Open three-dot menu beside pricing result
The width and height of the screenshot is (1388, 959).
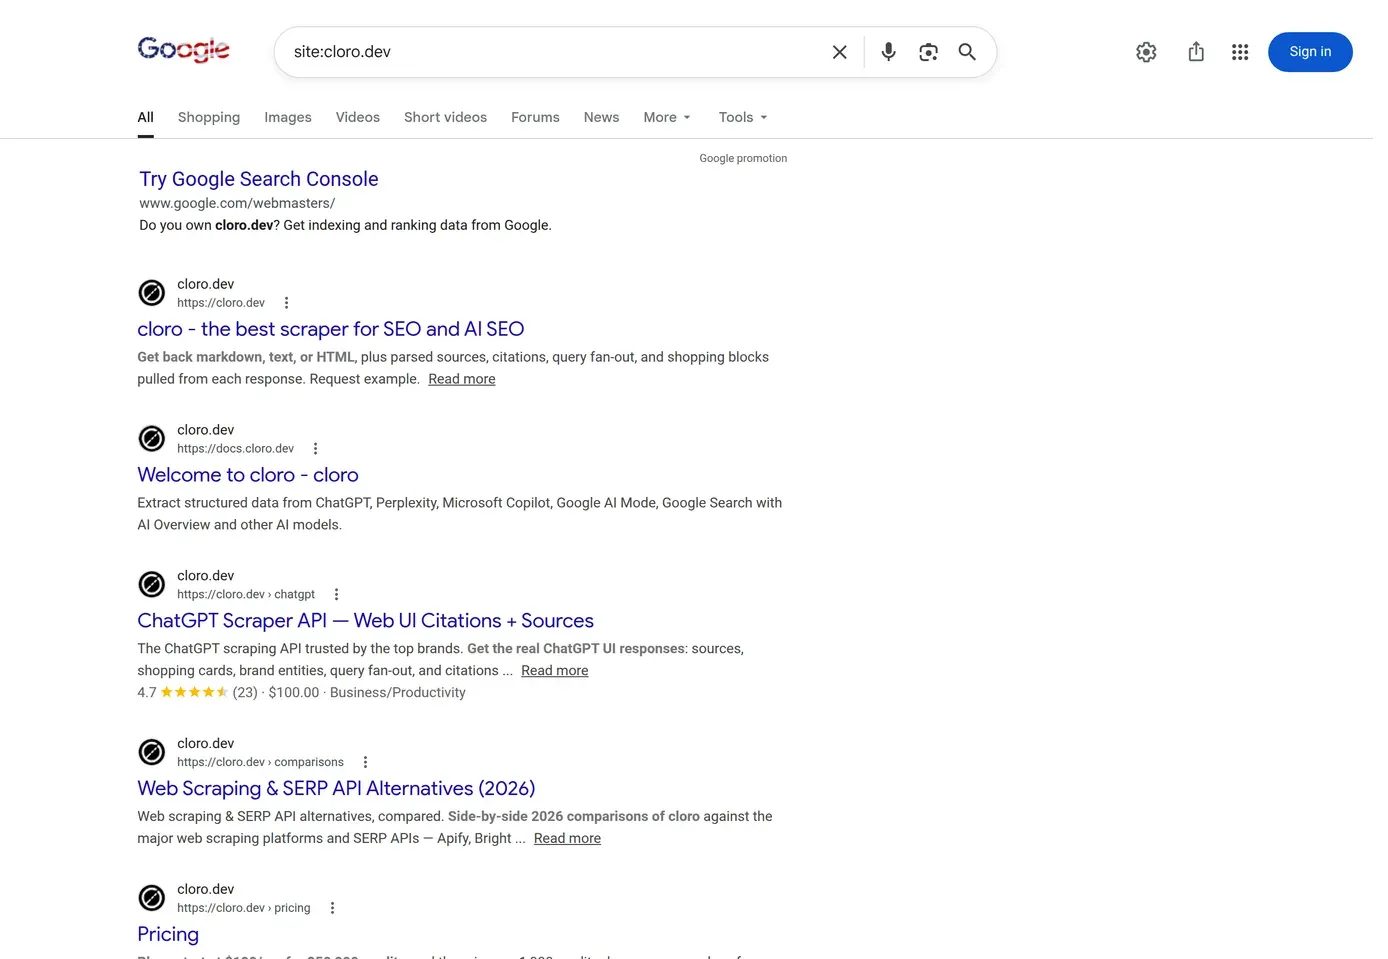tap(332, 908)
